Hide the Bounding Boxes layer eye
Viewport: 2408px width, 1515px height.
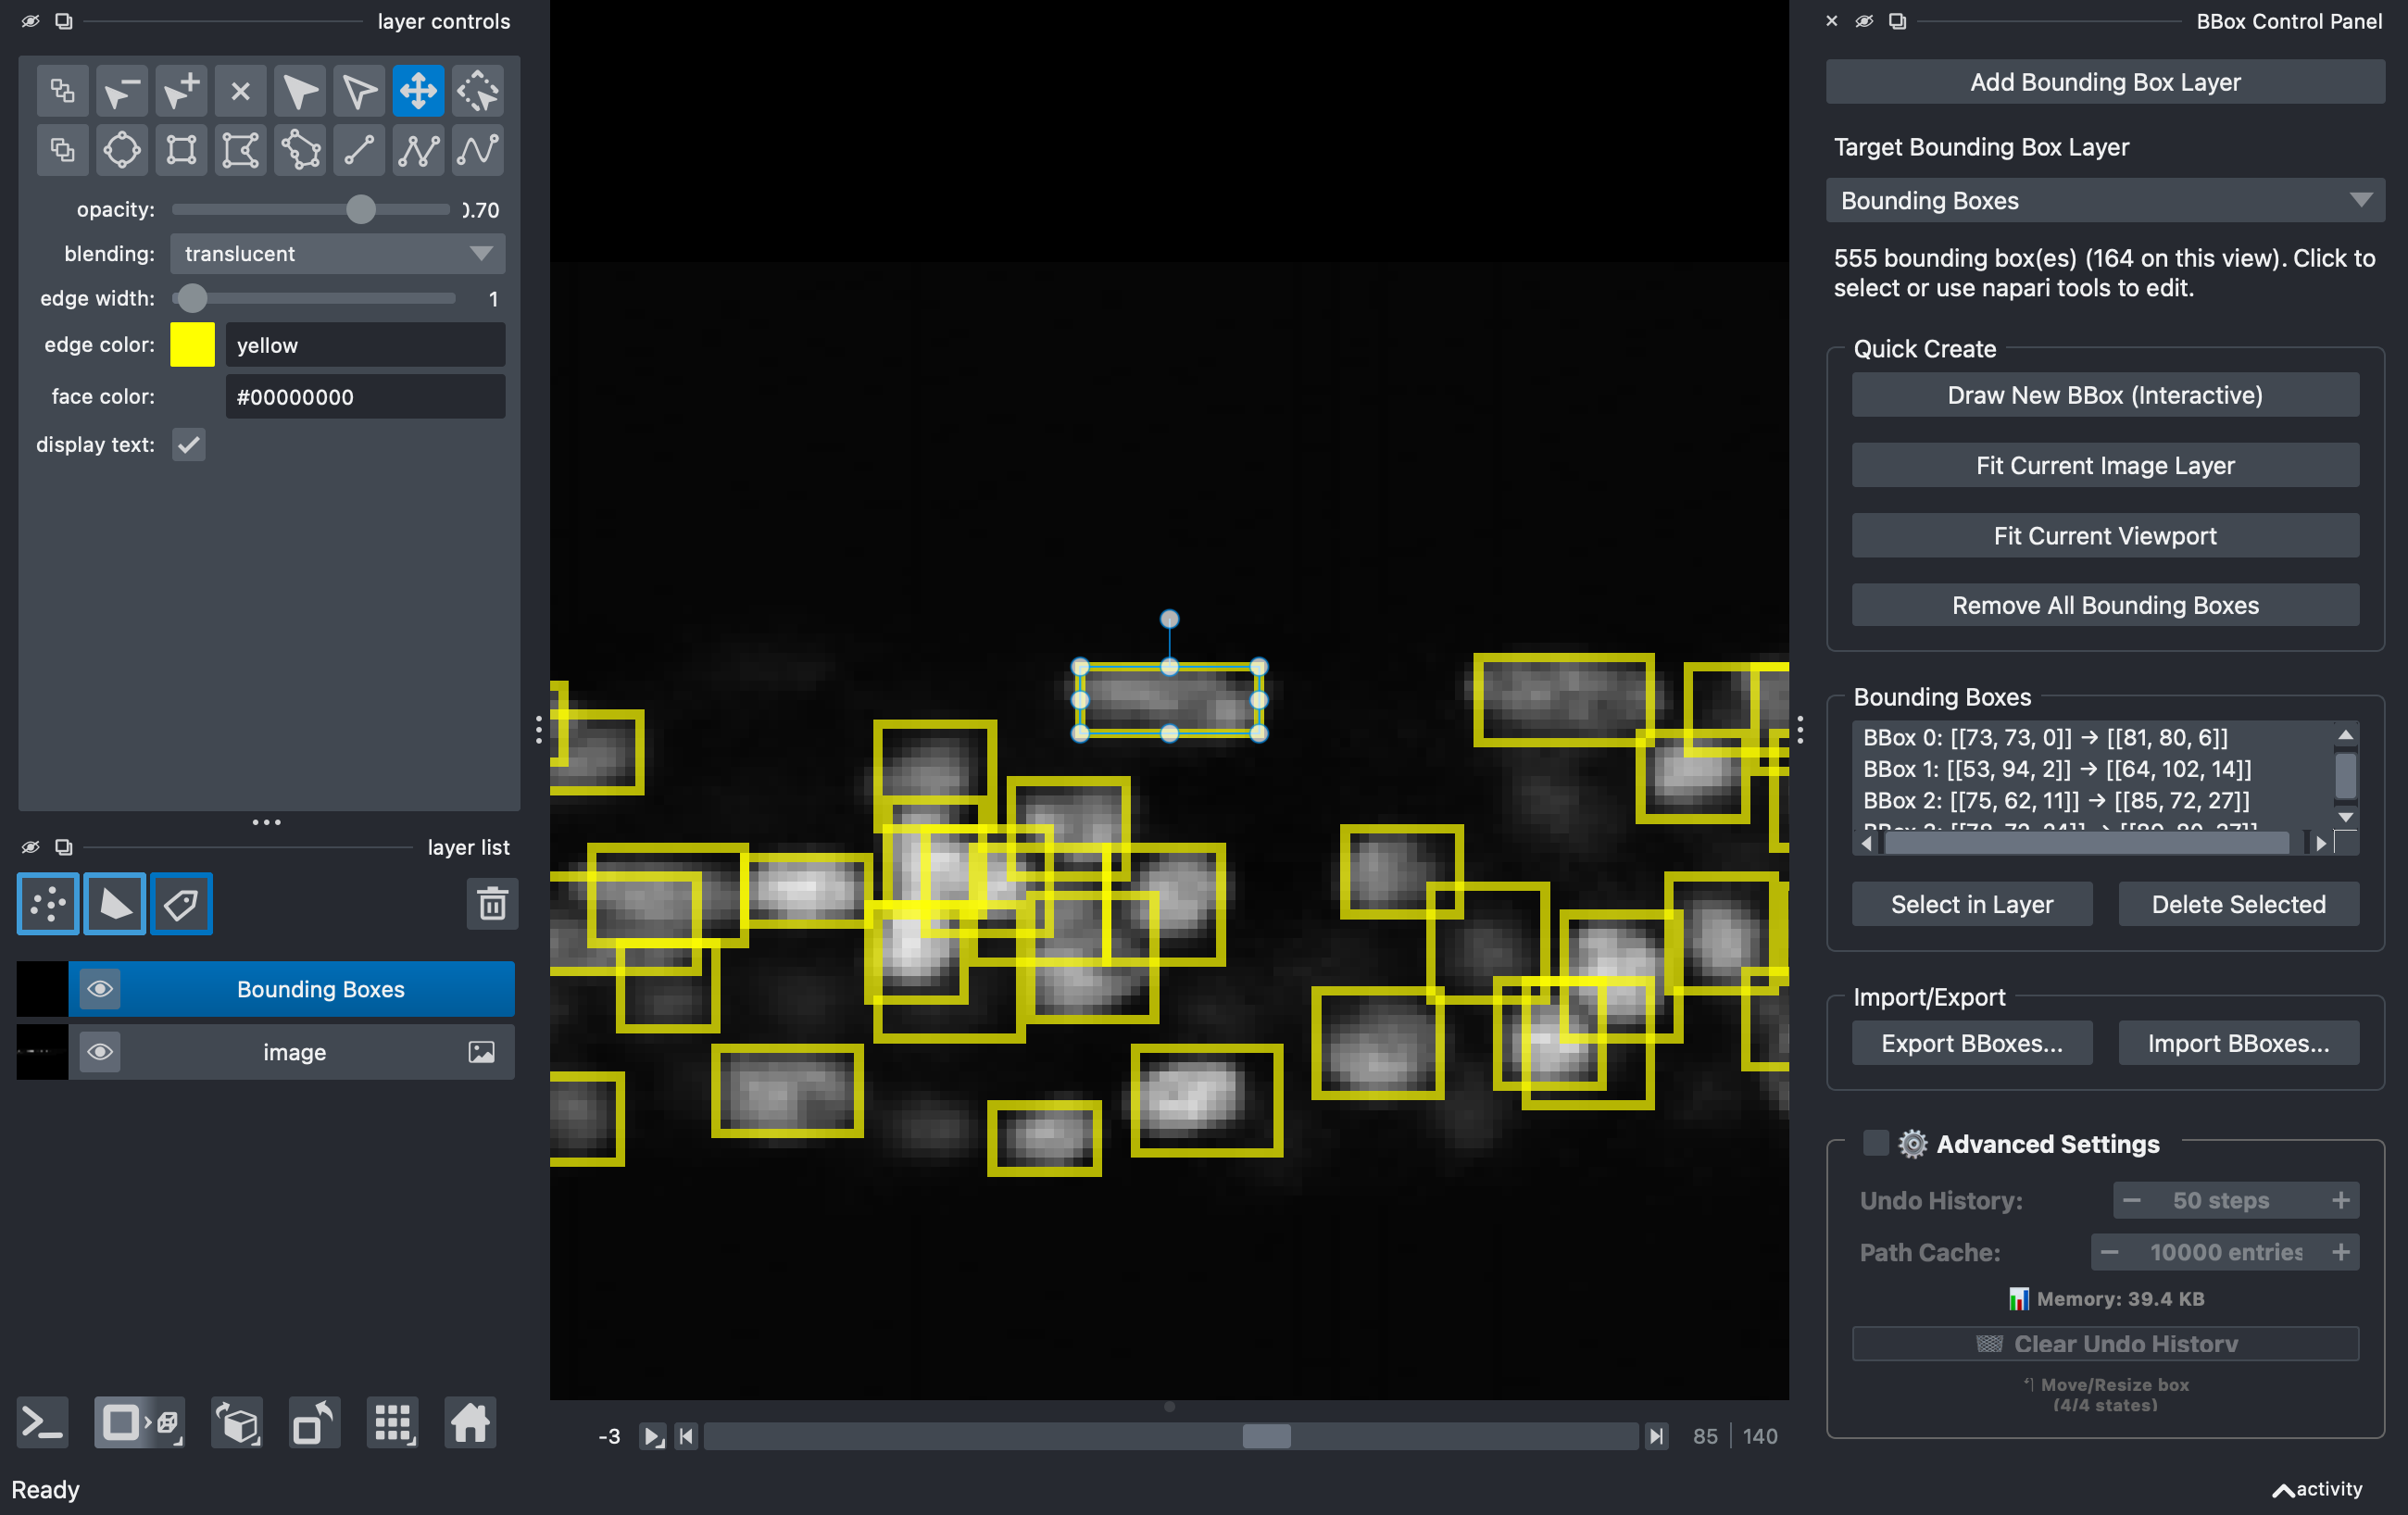click(100, 989)
